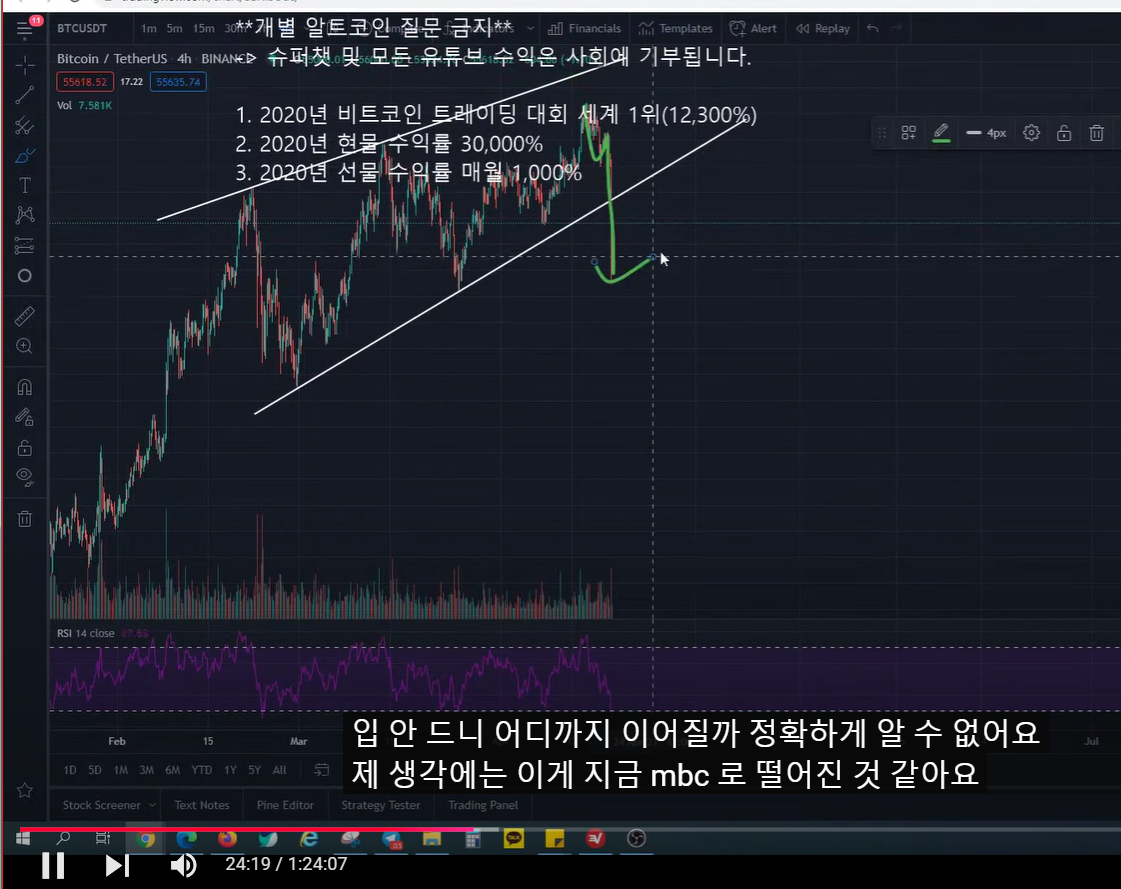Click the RSI 14 close indicator label
This screenshot has height=889, width=1121.
pos(86,633)
